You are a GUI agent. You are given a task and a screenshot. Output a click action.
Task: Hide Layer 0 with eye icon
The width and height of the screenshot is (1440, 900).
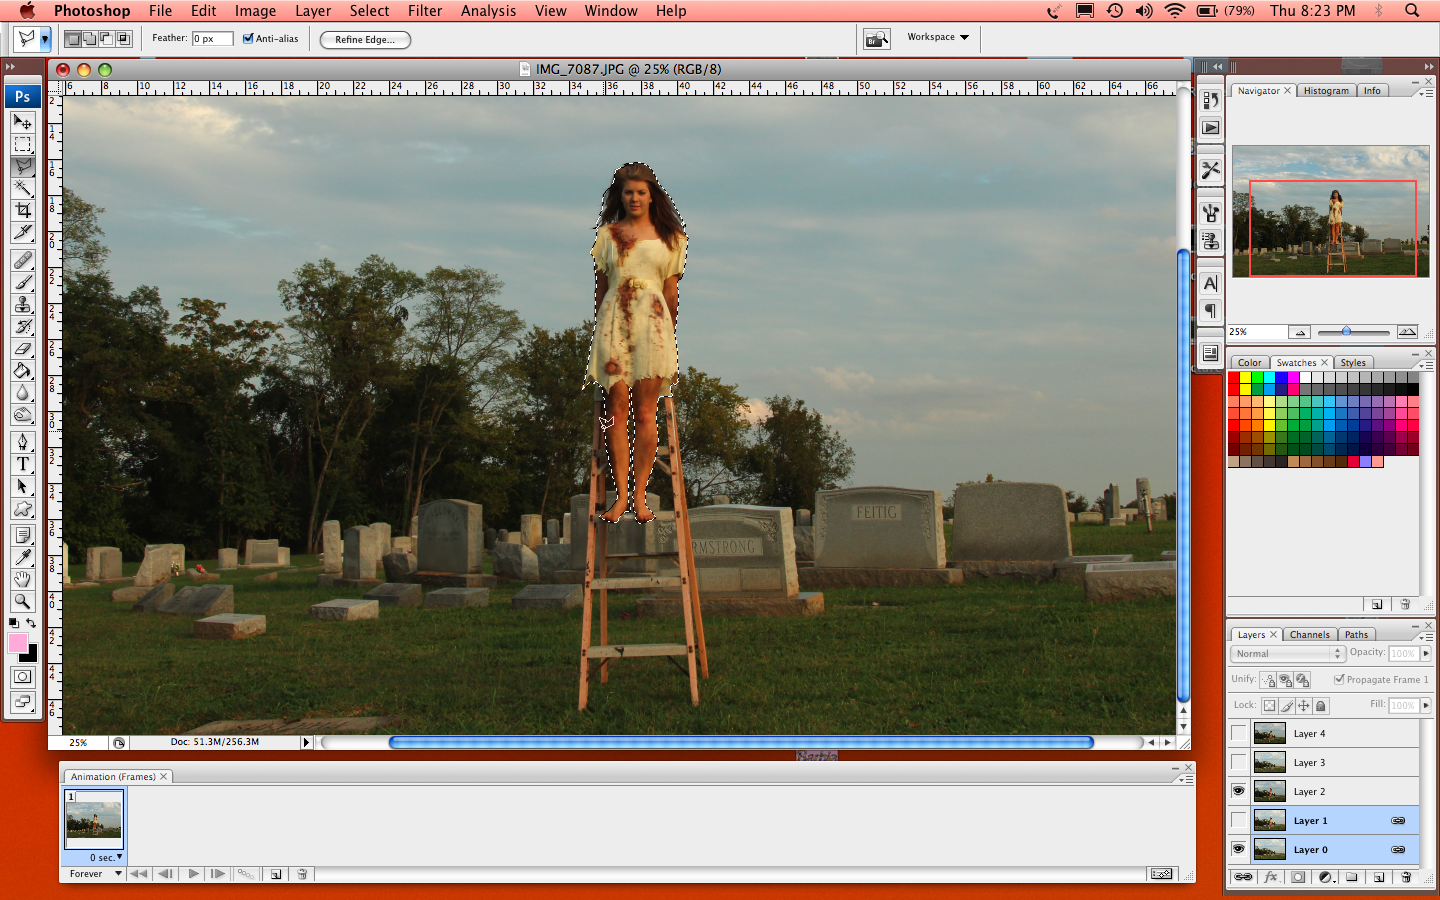click(1239, 849)
